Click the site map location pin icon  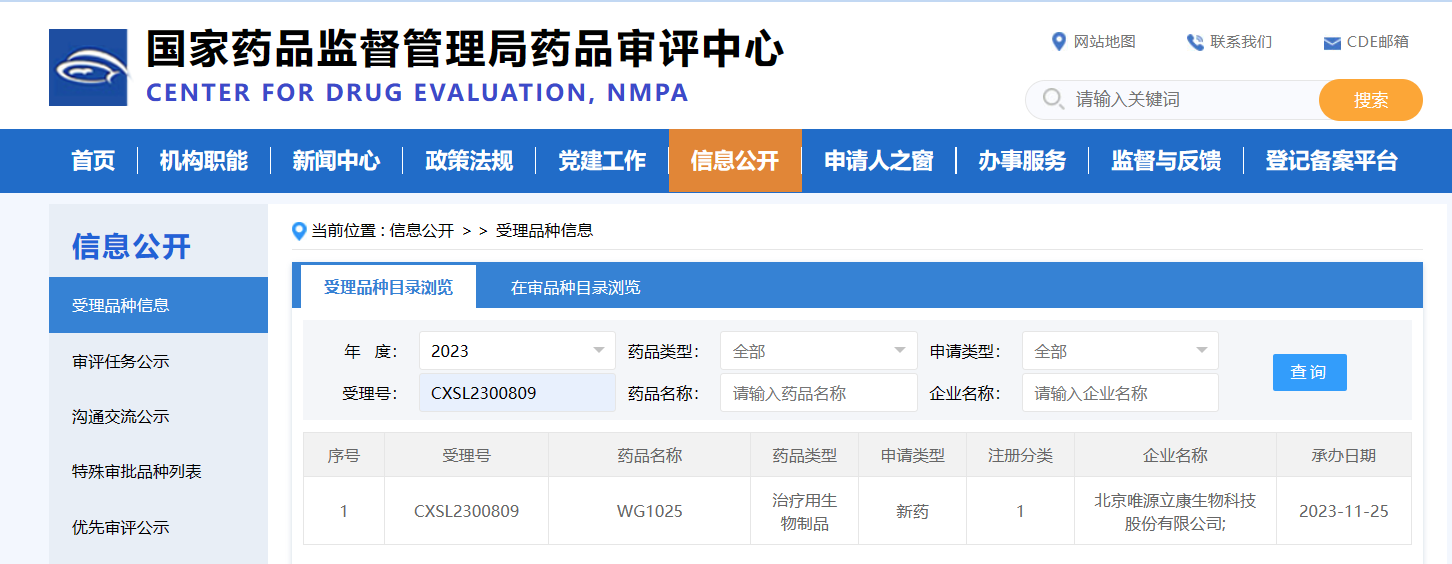tap(1059, 42)
